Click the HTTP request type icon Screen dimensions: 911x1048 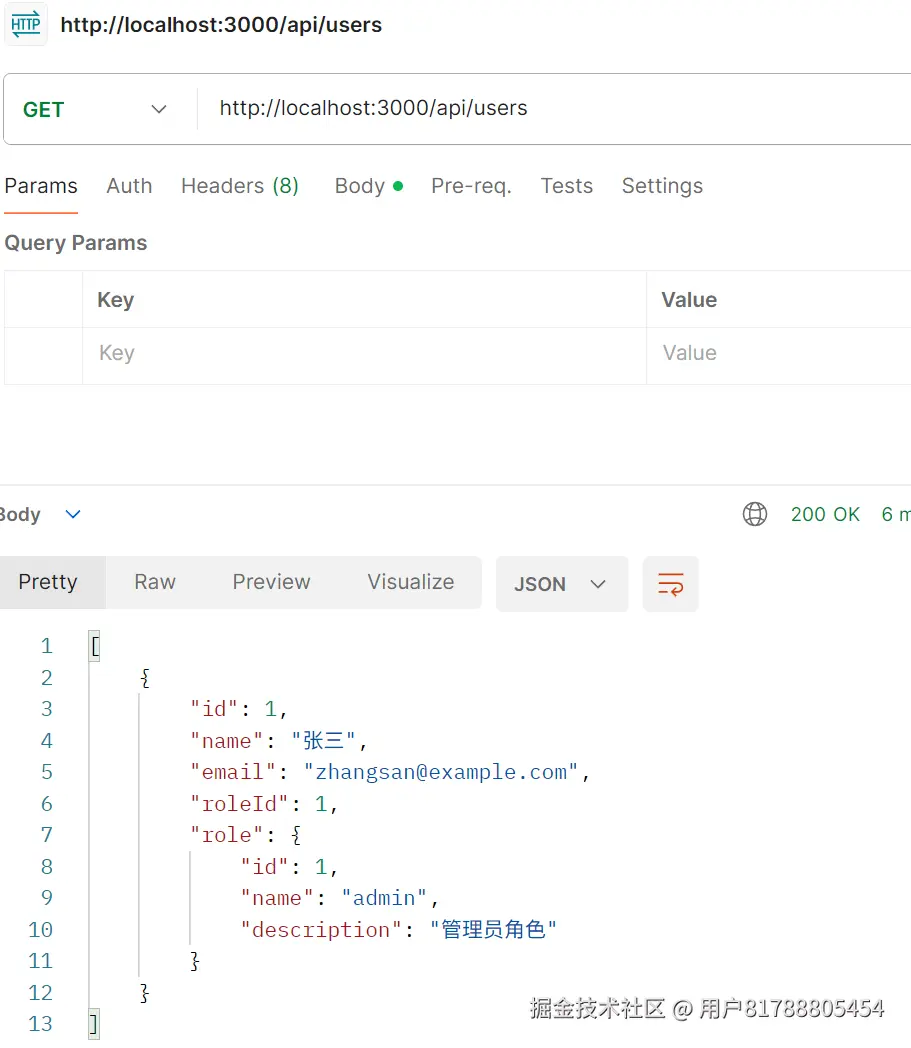point(25,25)
